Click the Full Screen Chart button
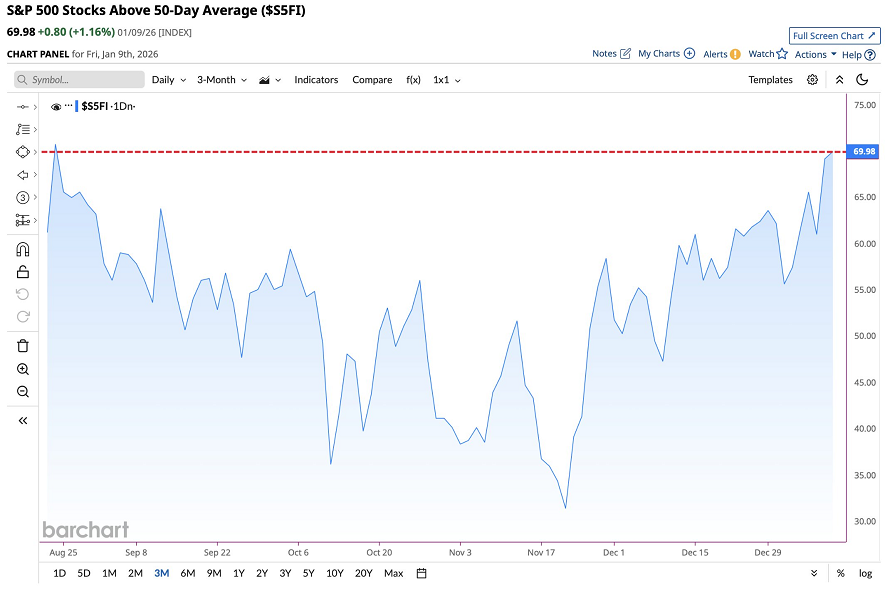This screenshot has width=890, height=590. click(x=834, y=36)
